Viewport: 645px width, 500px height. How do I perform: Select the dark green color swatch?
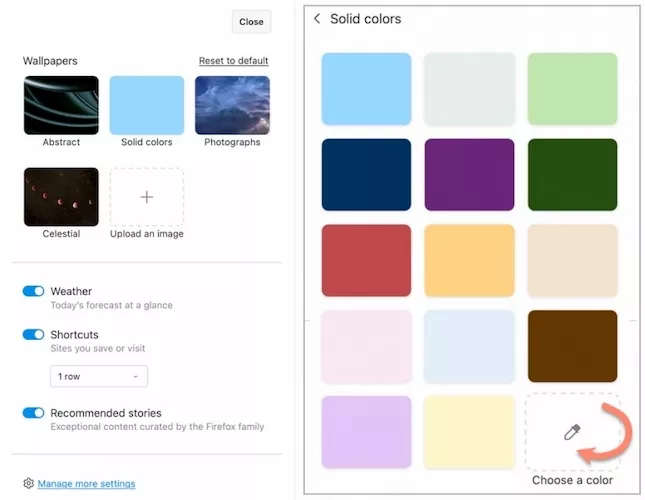pos(573,175)
